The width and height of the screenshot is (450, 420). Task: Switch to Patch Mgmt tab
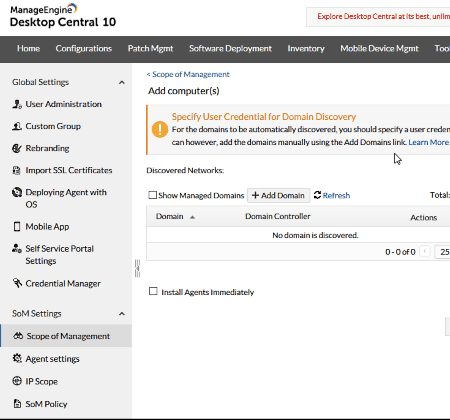tap(150, 49)
